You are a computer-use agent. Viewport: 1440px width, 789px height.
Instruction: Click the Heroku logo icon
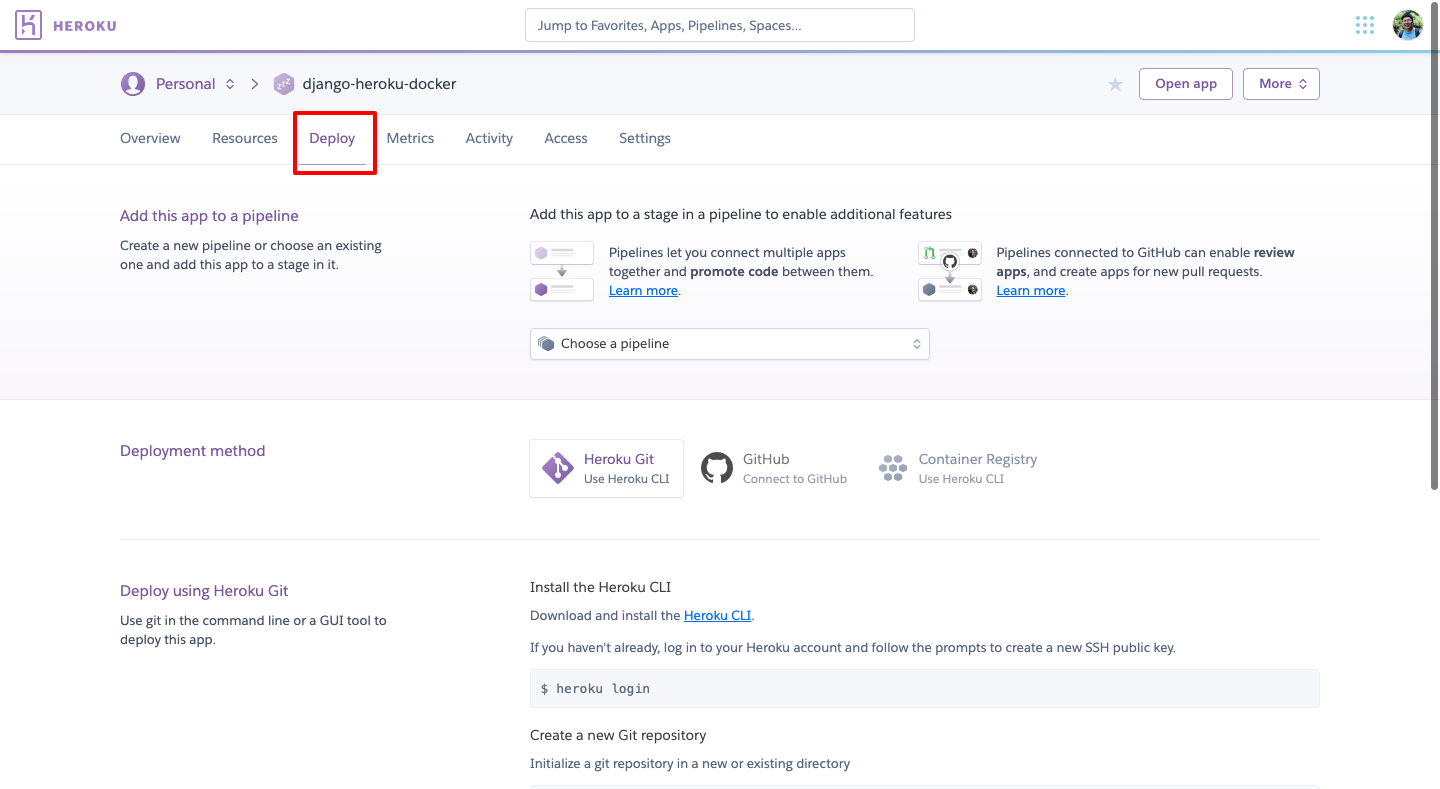click(x=29, y=25)
